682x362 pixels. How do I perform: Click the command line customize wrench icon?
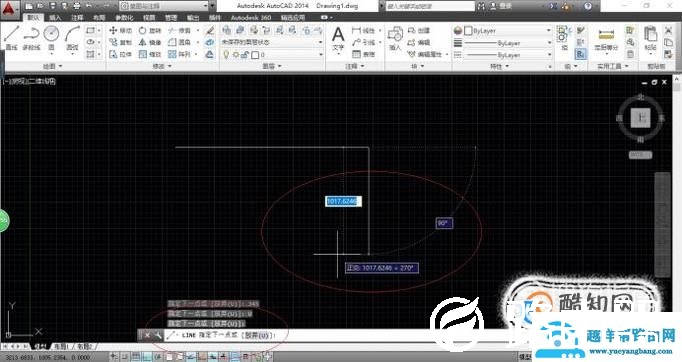pos(157,335)
